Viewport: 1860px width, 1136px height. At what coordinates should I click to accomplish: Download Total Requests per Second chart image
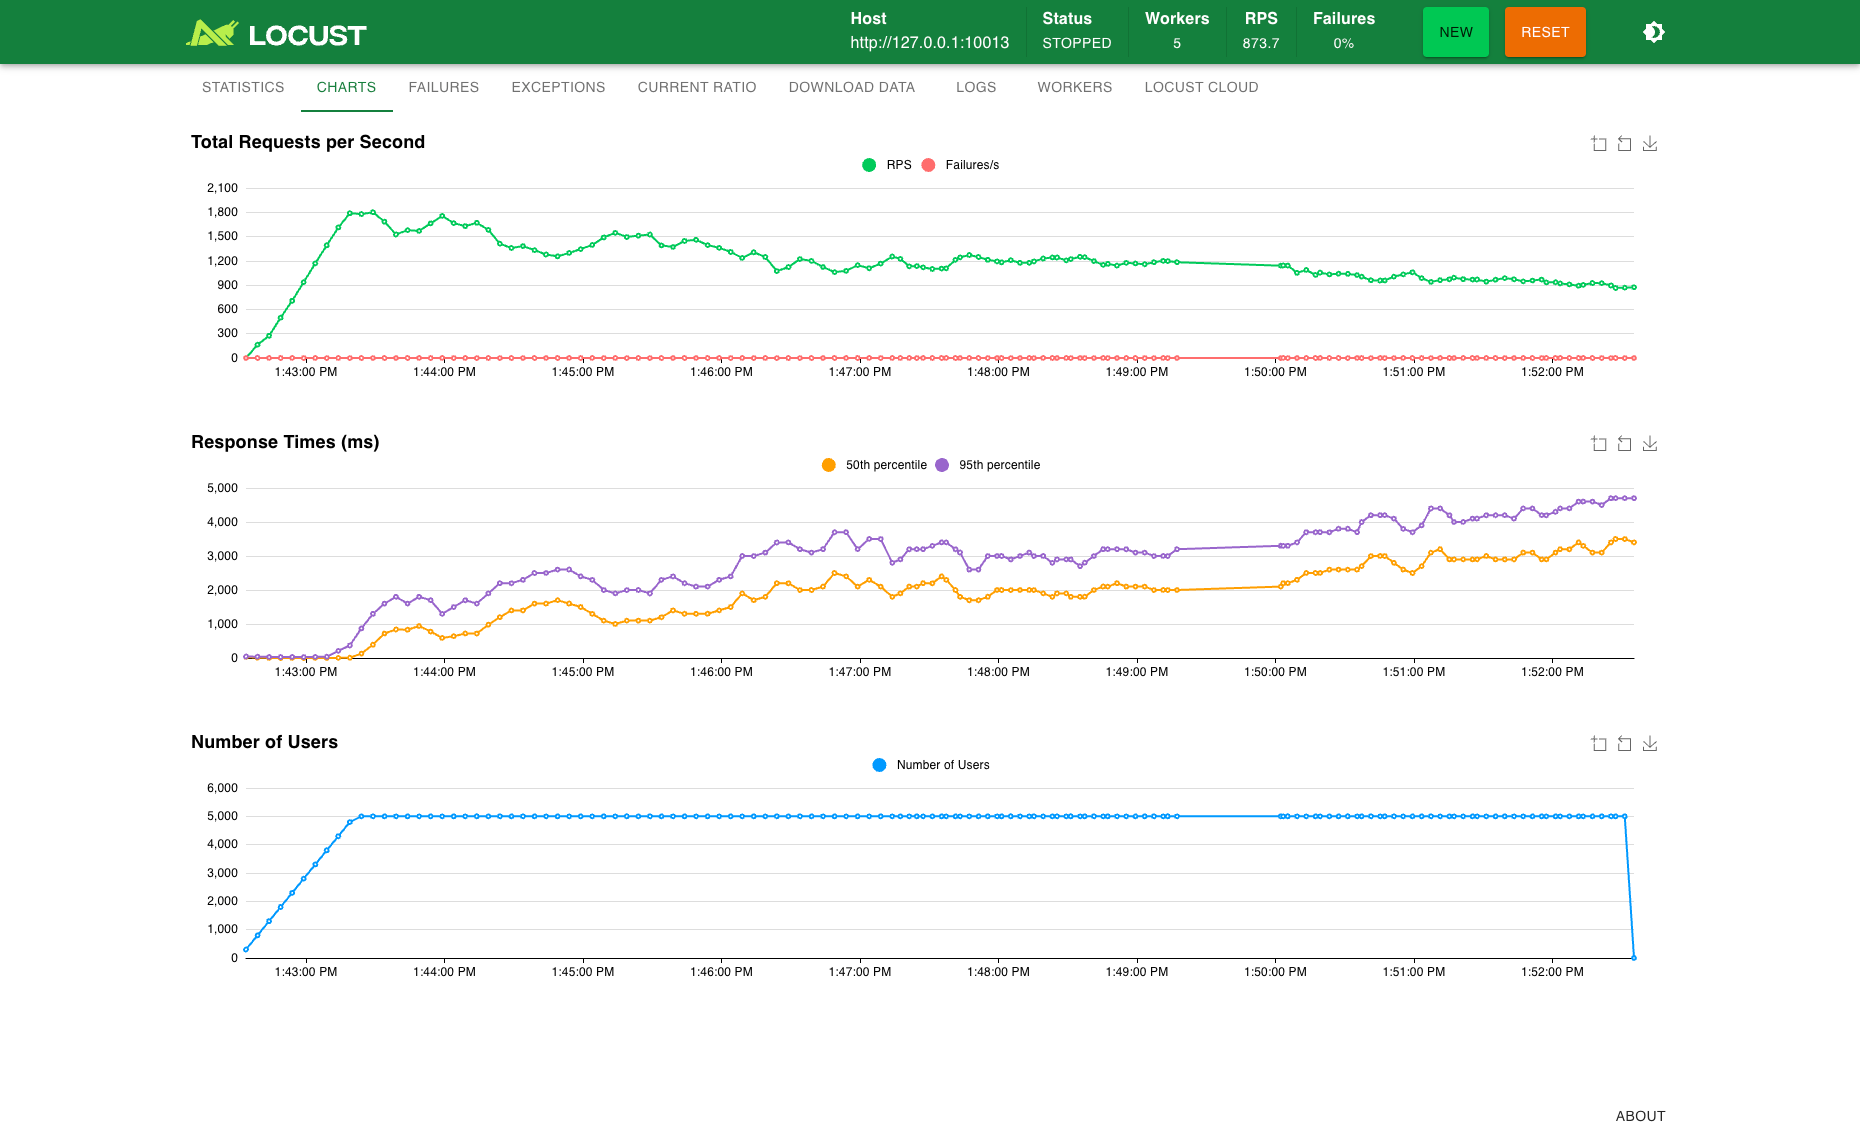coord(1650,144)
